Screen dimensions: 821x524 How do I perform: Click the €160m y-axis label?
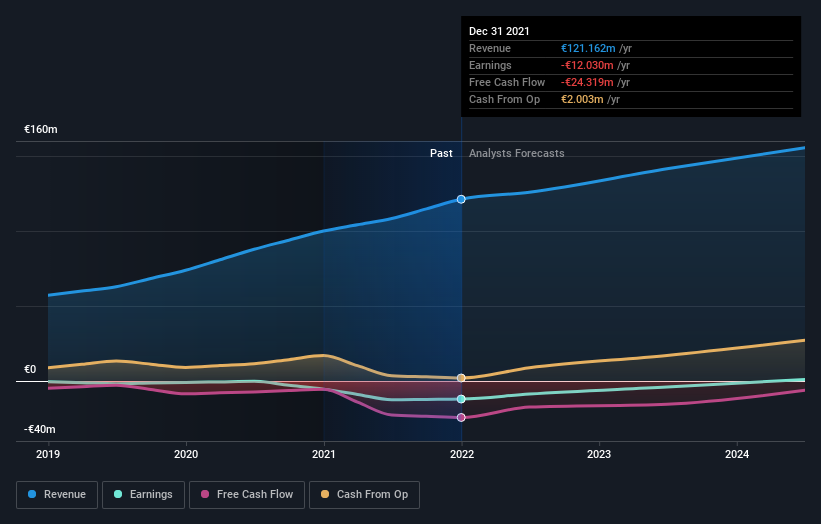[x=41, y=129]
